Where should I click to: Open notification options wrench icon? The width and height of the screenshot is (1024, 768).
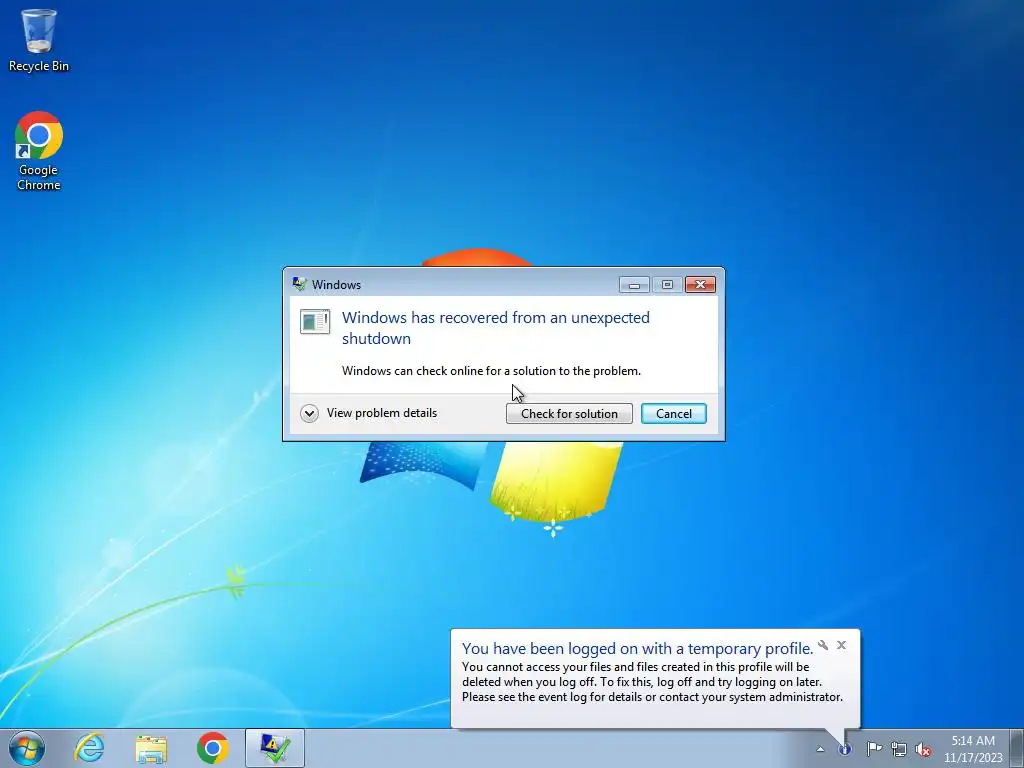(x=823, y=645)
